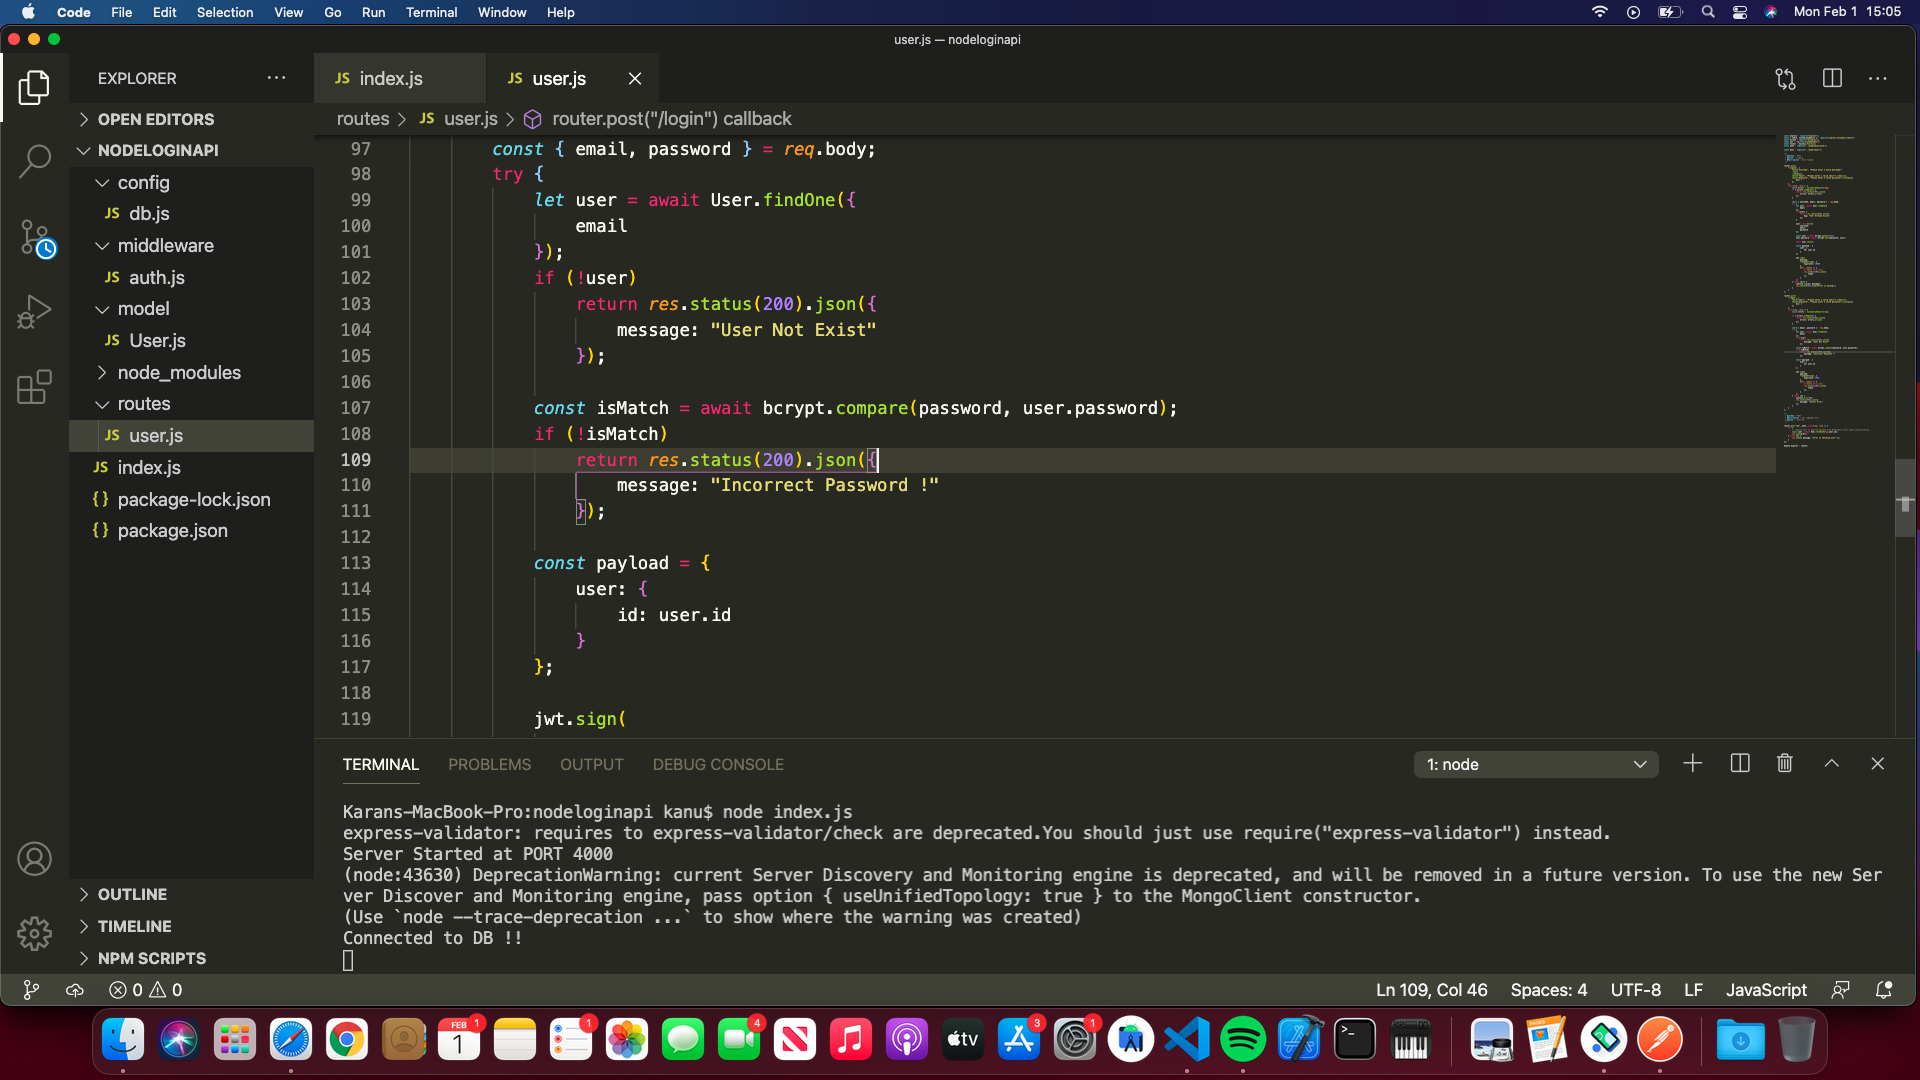1920x1080 pixels.
Task: Click the routes breadcrumb segment
Action: [362, 118]
